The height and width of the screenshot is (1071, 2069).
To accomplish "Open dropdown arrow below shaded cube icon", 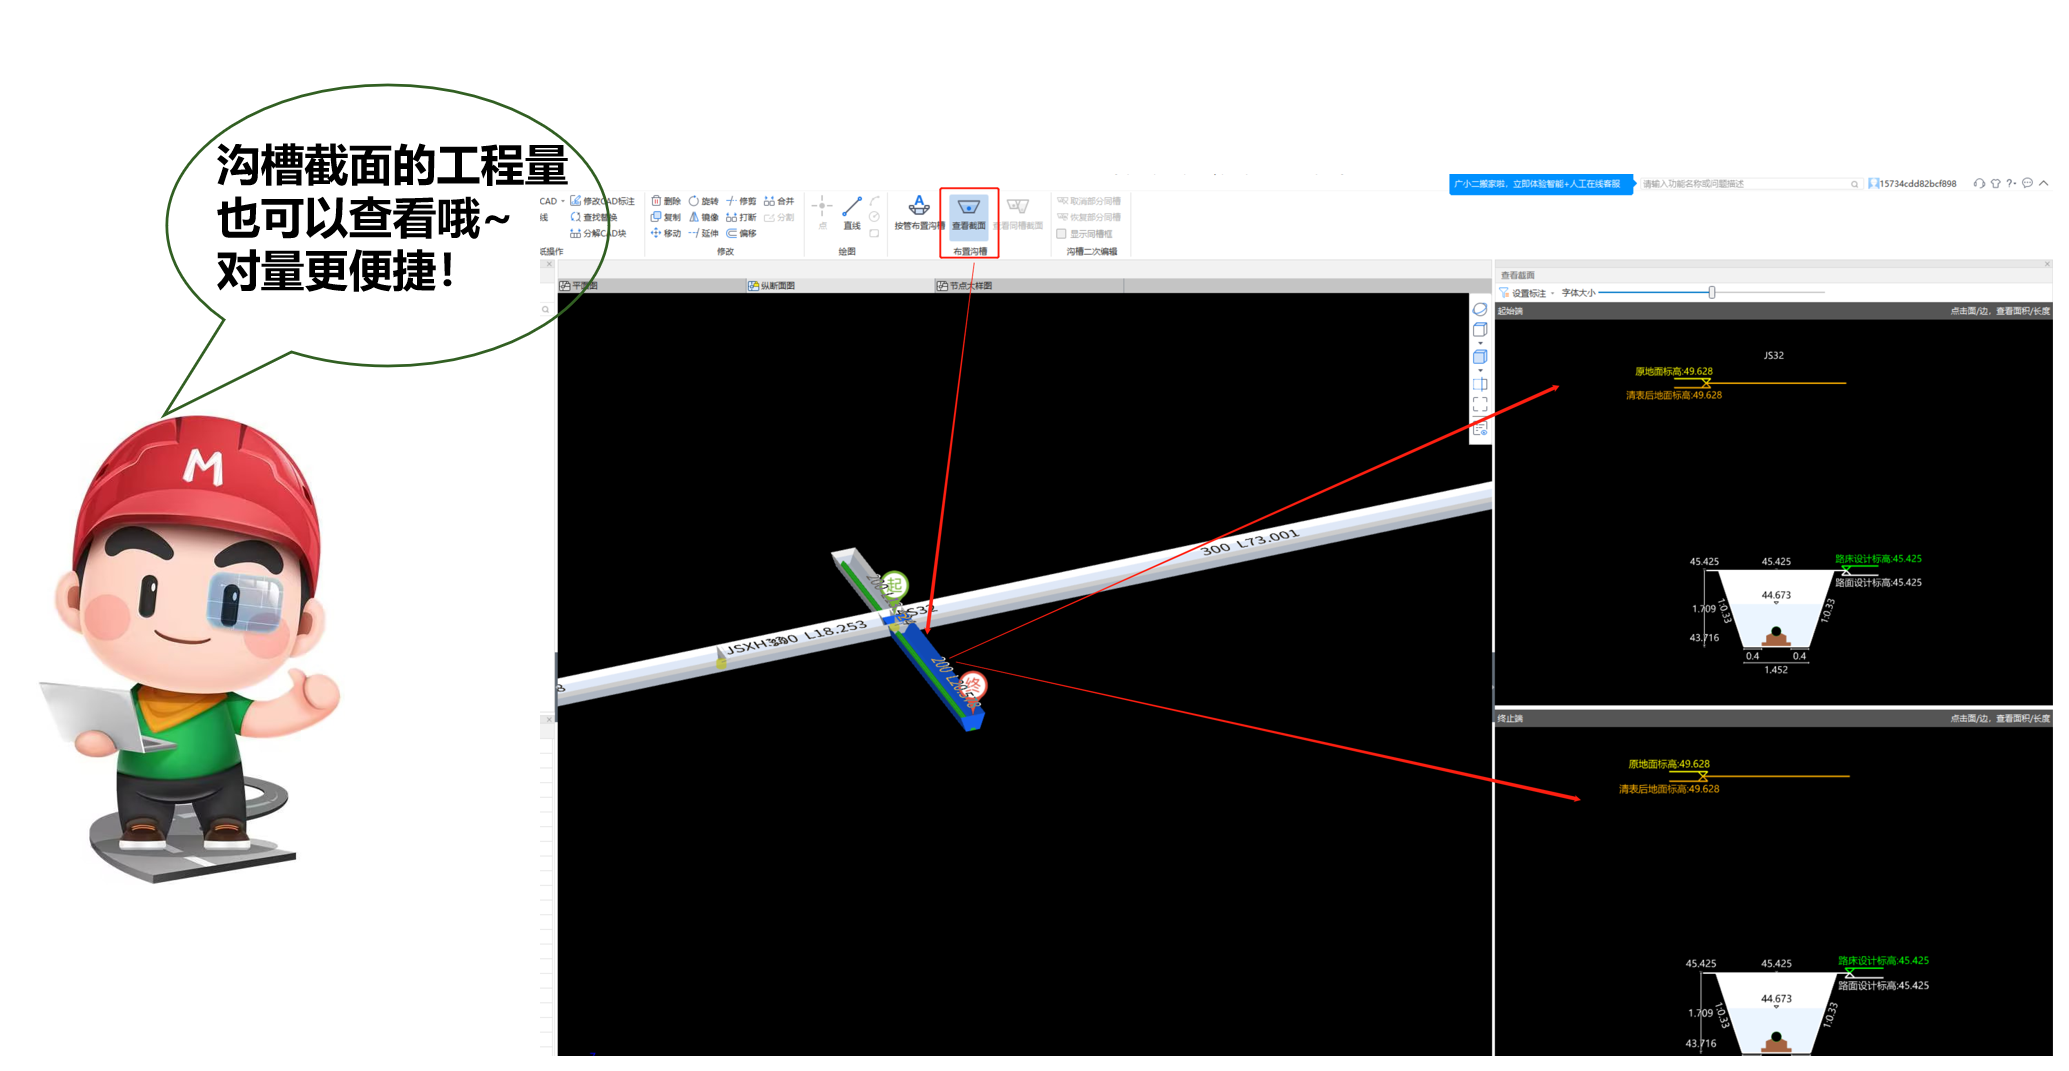I will tap(1480, 371).
